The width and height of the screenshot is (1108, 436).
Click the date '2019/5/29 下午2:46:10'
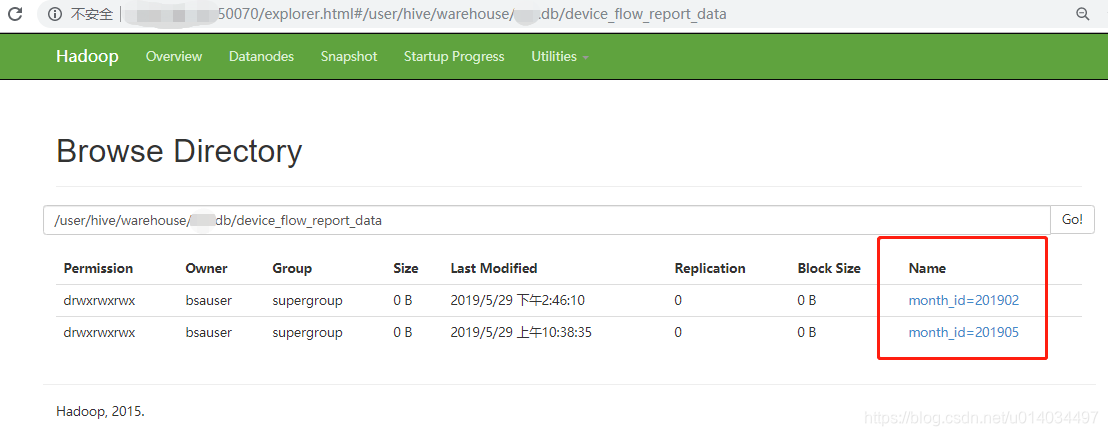[x=518, y=300]
